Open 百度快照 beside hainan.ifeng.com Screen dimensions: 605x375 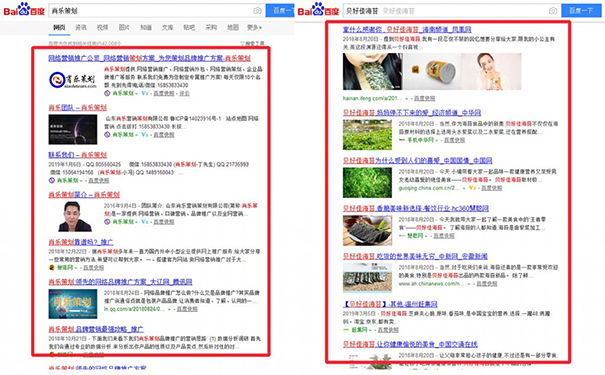pyautogui.click(x=424, y=98)
